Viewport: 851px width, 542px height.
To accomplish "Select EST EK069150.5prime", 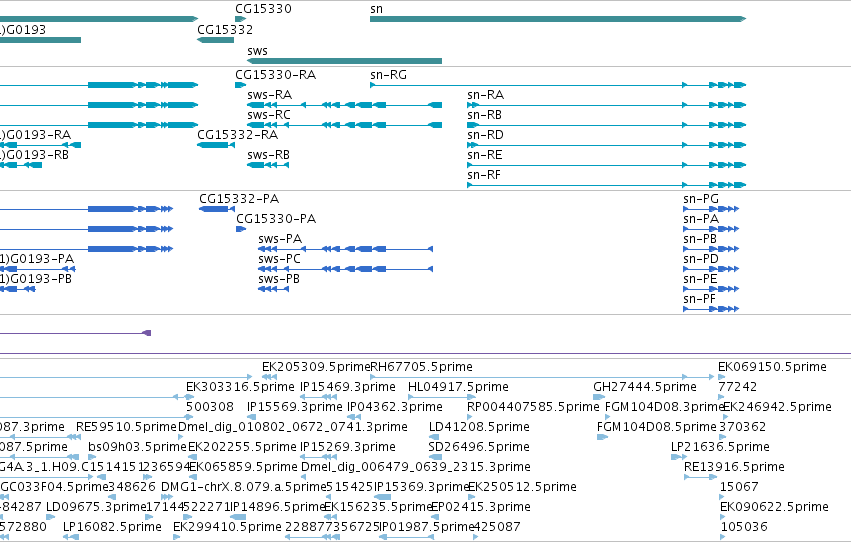I will click(721, 377).
